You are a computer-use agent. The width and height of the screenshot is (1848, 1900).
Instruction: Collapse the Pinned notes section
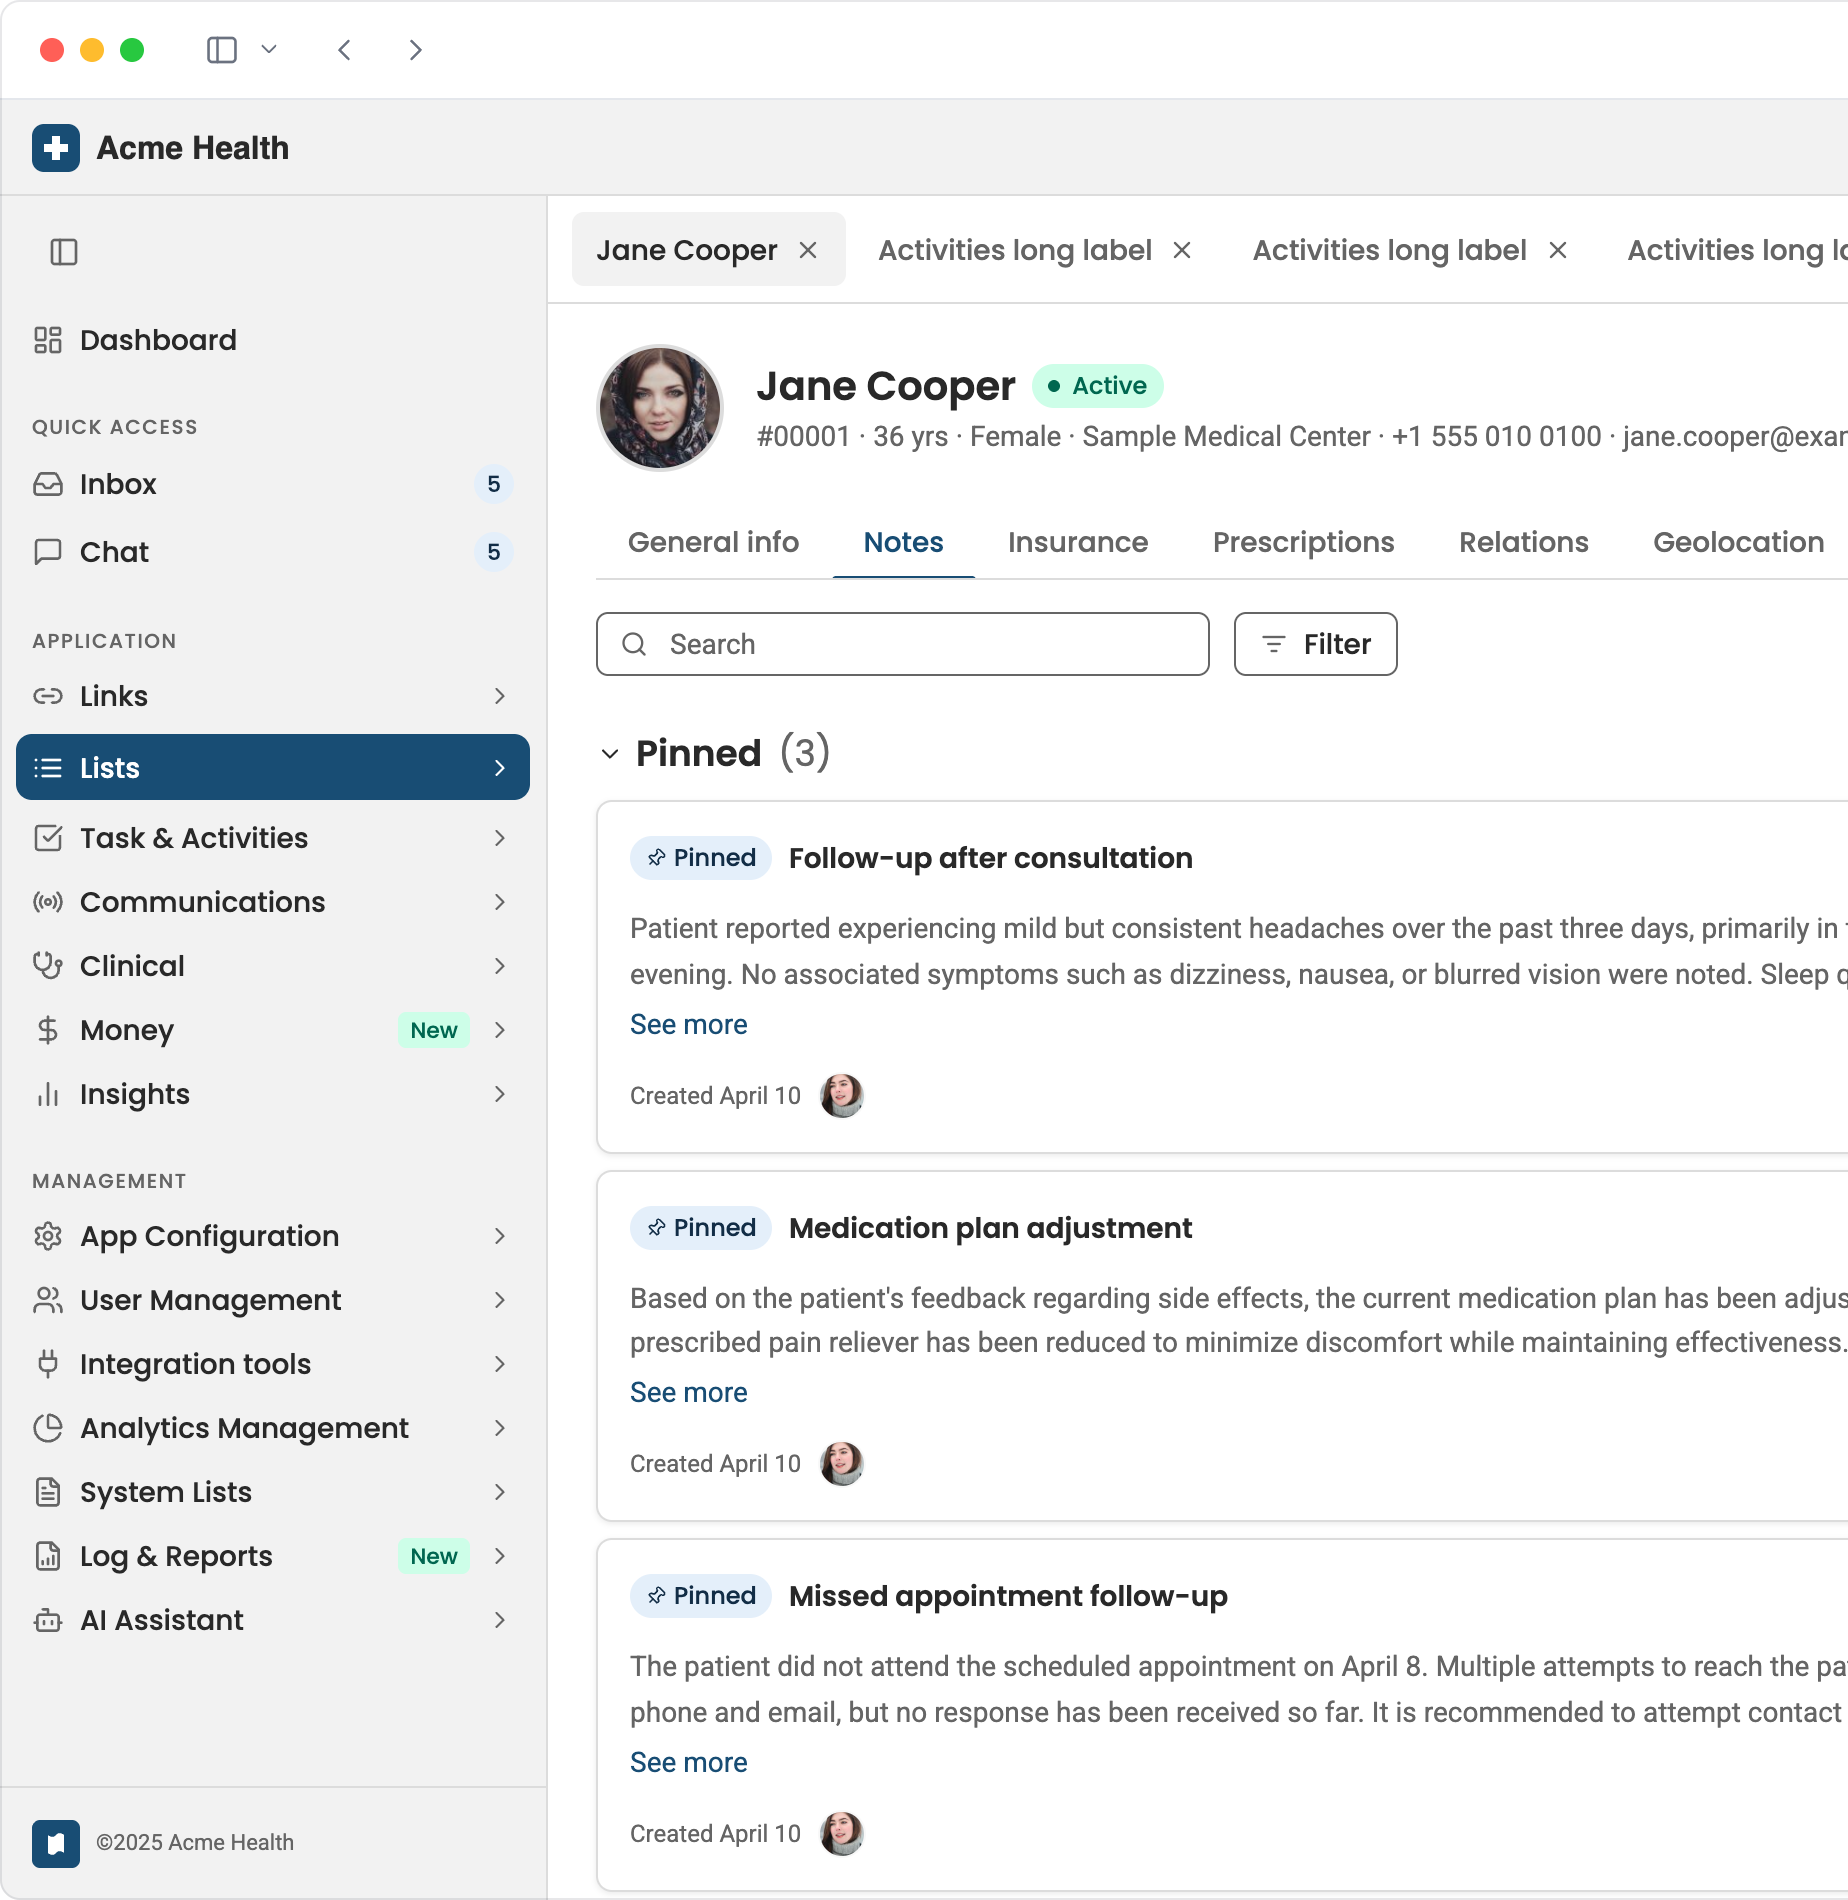tap(610, 754)
